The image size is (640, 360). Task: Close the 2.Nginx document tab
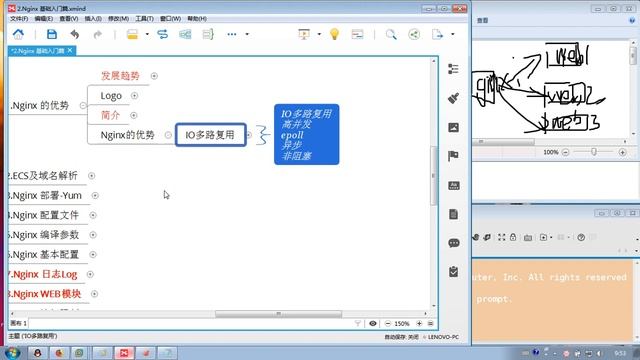coord(70,50)
